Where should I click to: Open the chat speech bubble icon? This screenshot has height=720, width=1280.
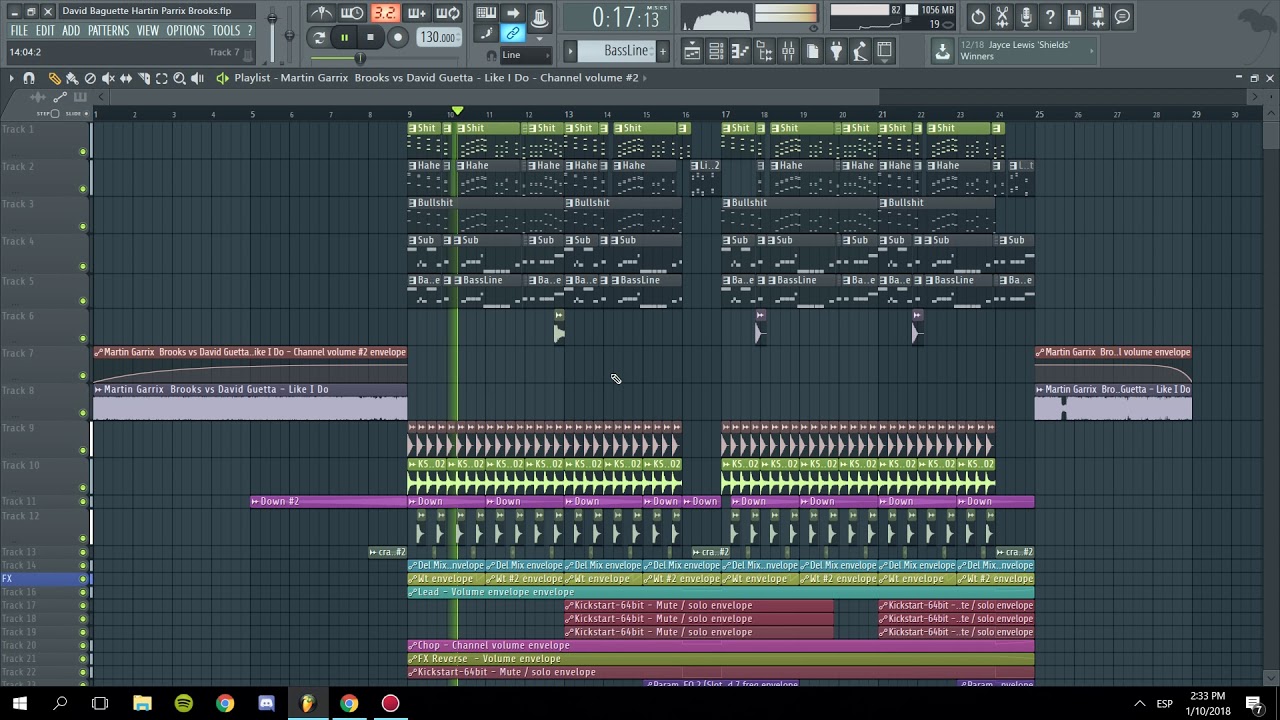[x=1122, y=17]
